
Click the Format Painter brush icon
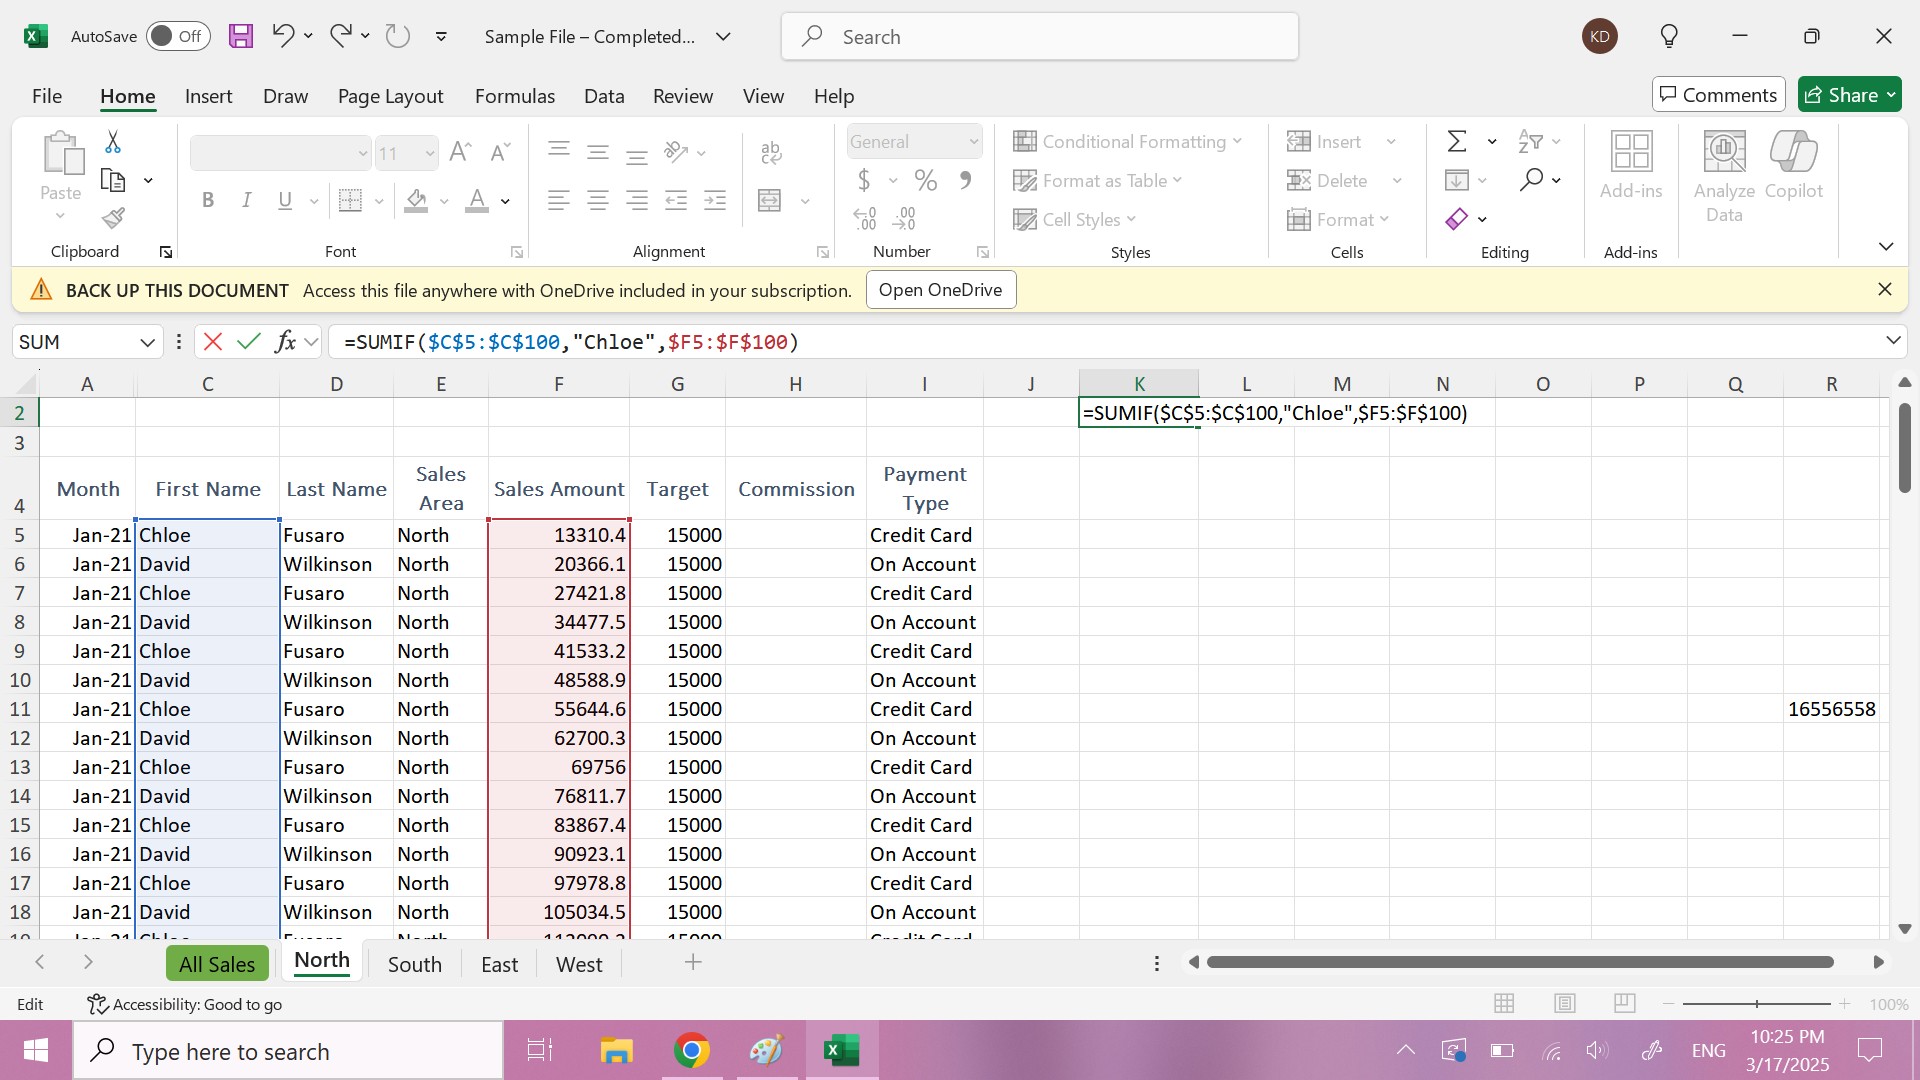[x=113, y=218]
